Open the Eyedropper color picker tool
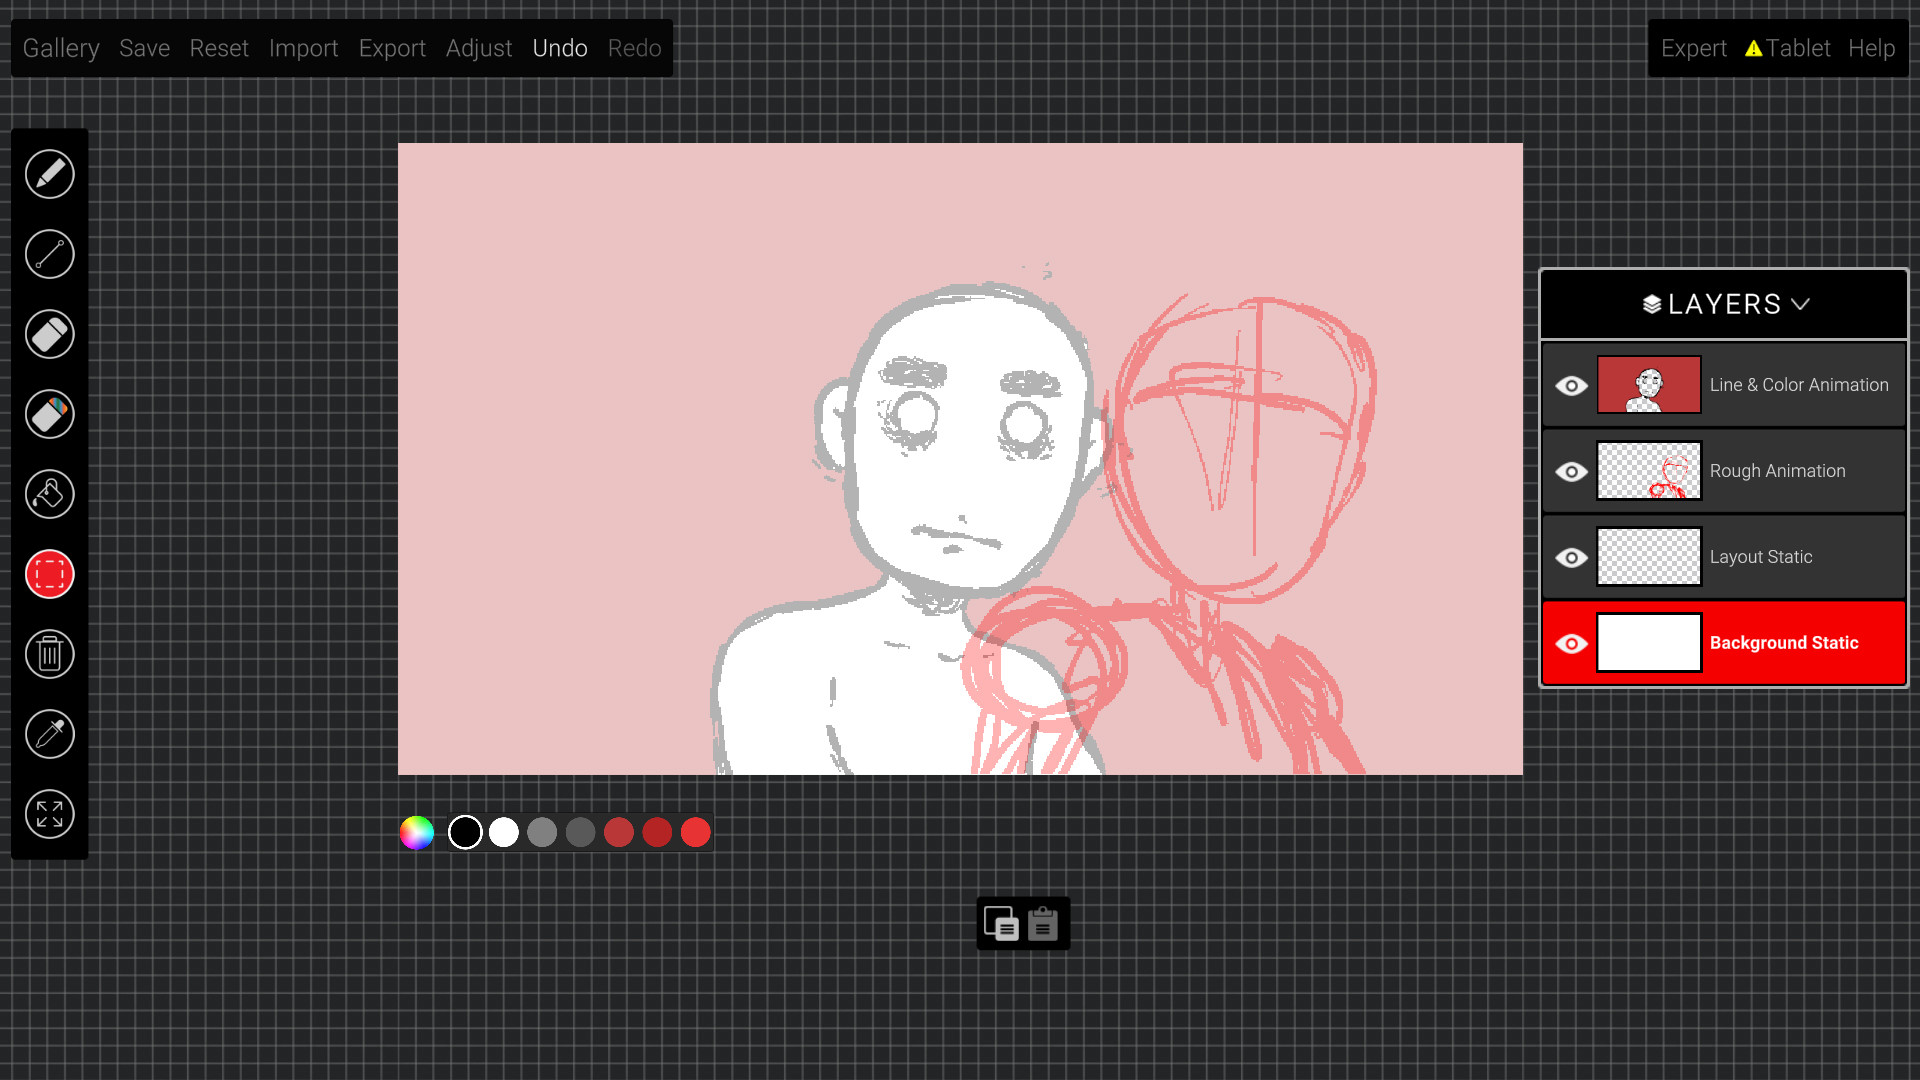This screenshot has width=1920, height=1080. pyautogui.click(x=49, y=734)
